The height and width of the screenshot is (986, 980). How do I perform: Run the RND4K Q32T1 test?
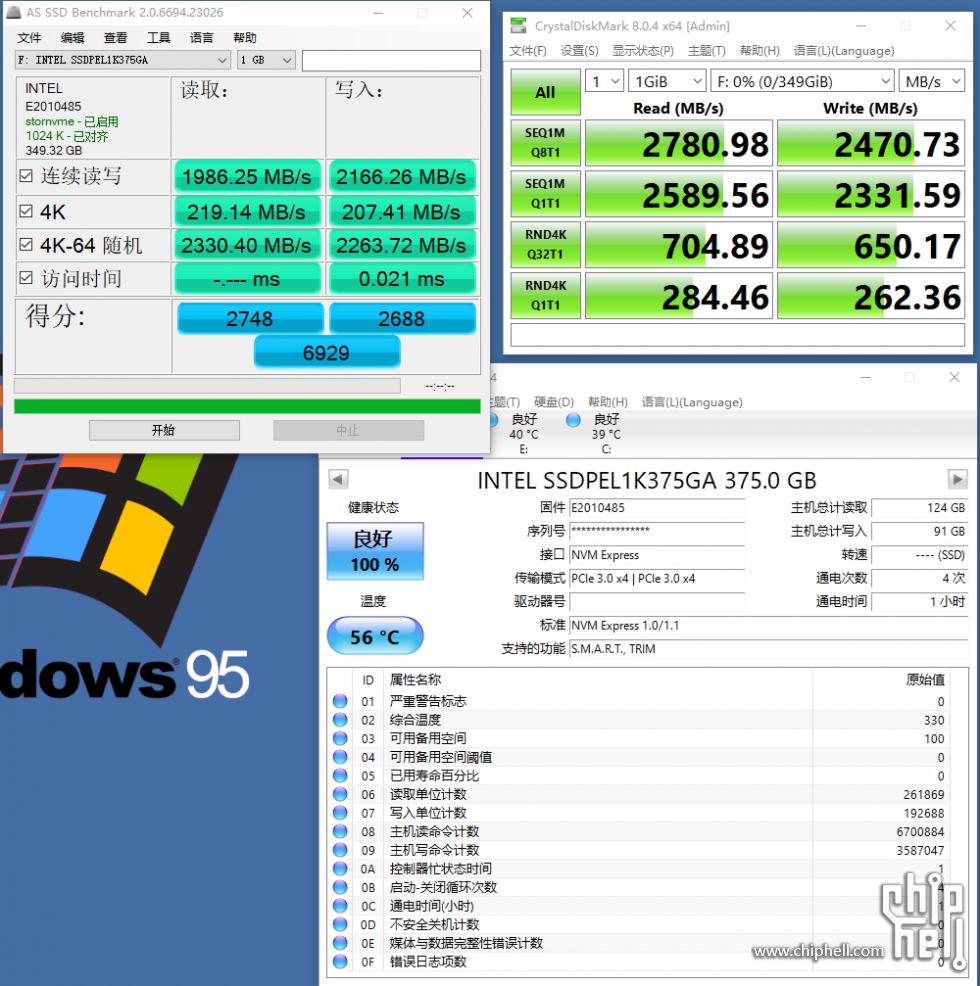click(545, 245)
